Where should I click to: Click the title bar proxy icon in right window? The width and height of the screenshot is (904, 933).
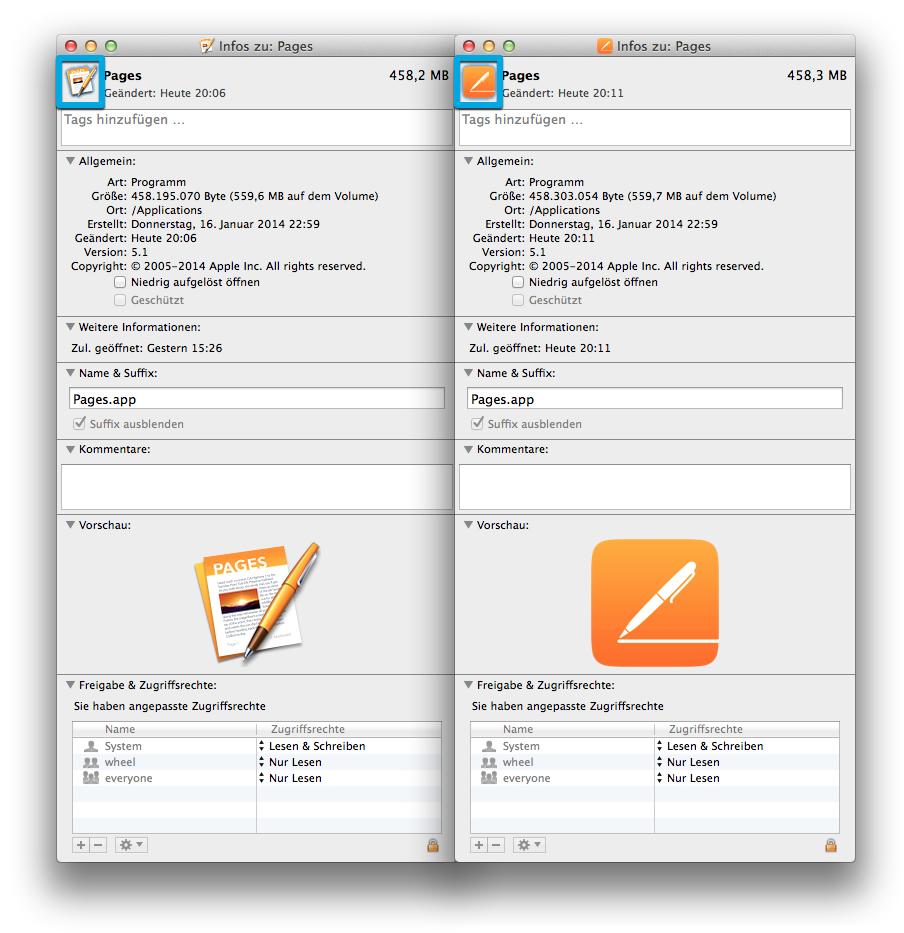(x=605, y=46)
